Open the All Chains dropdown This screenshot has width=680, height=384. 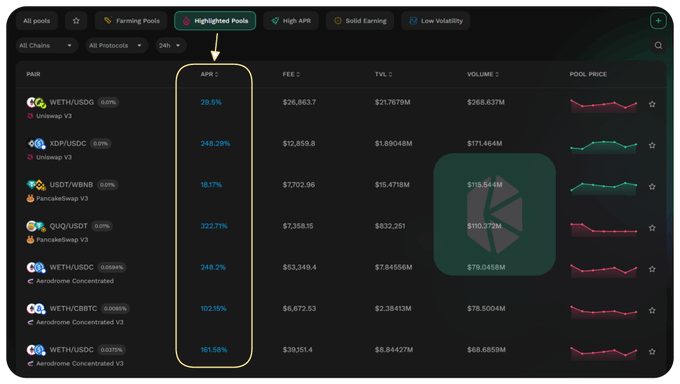46,46
